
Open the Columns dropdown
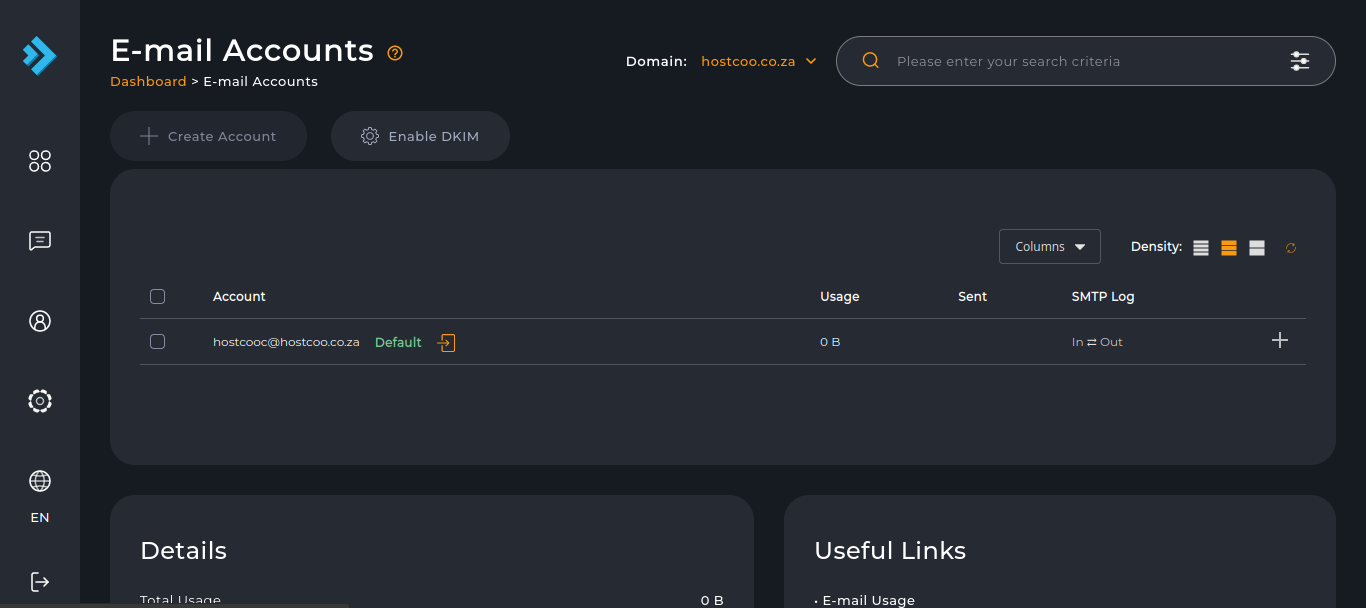(x=1050, y=247)
